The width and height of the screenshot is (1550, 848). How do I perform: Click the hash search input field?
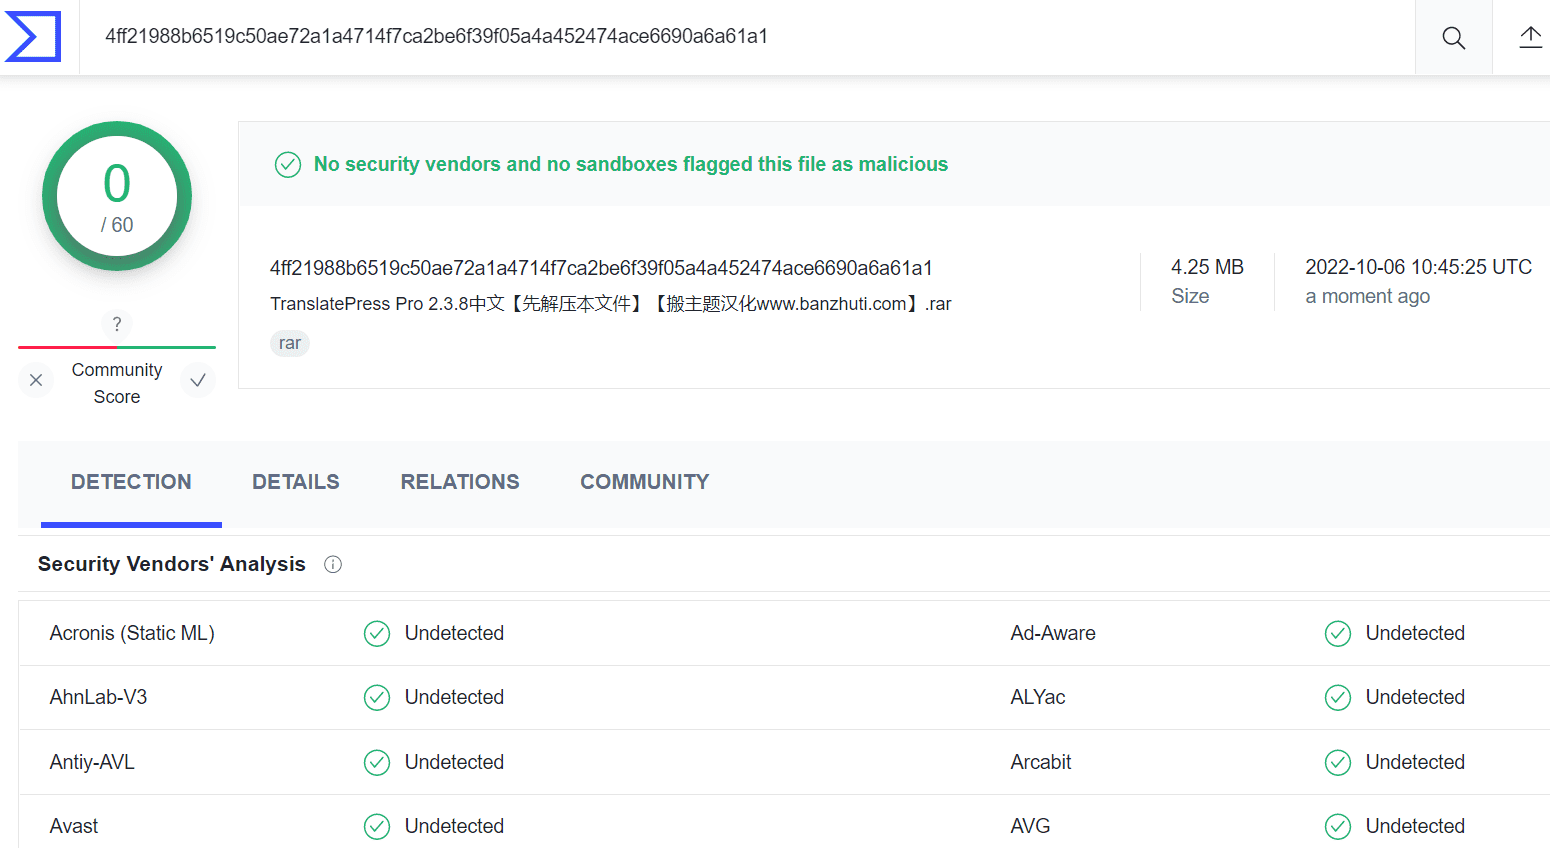(x=747, y=37)
